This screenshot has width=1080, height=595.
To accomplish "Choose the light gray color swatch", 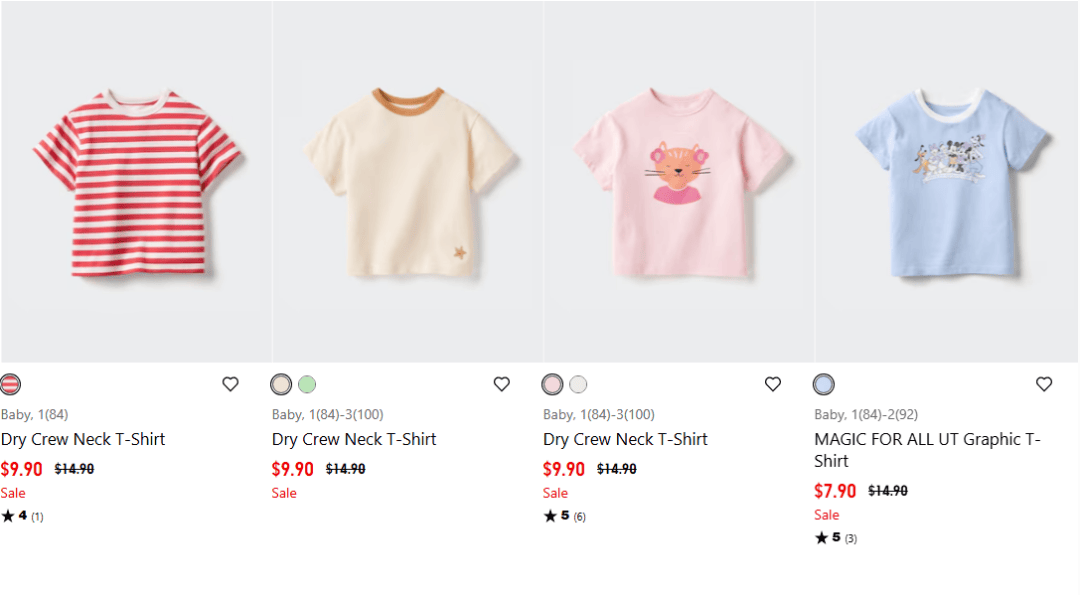I will click(x=578, y=384).
